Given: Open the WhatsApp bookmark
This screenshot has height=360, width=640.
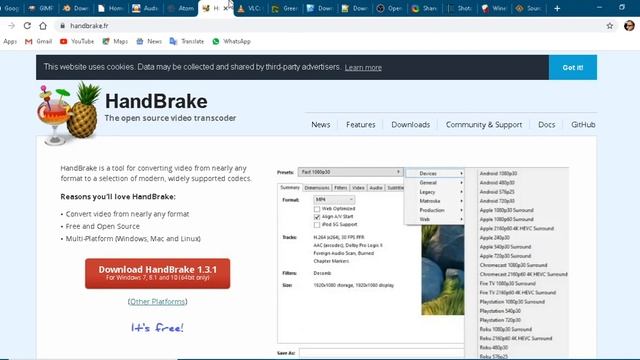Looking at the screenshot, I should (x=231, y=41).
